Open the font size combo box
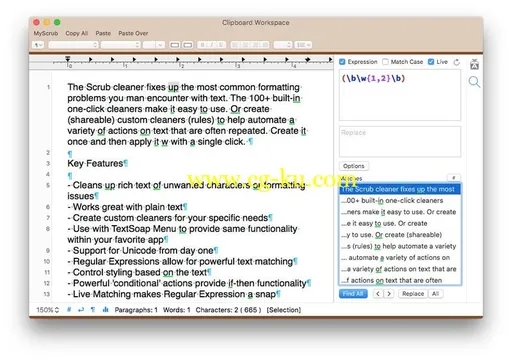Image resolution: width=512 pixels, height=360 pixels. pyautogui.click(x=154, y=45)
